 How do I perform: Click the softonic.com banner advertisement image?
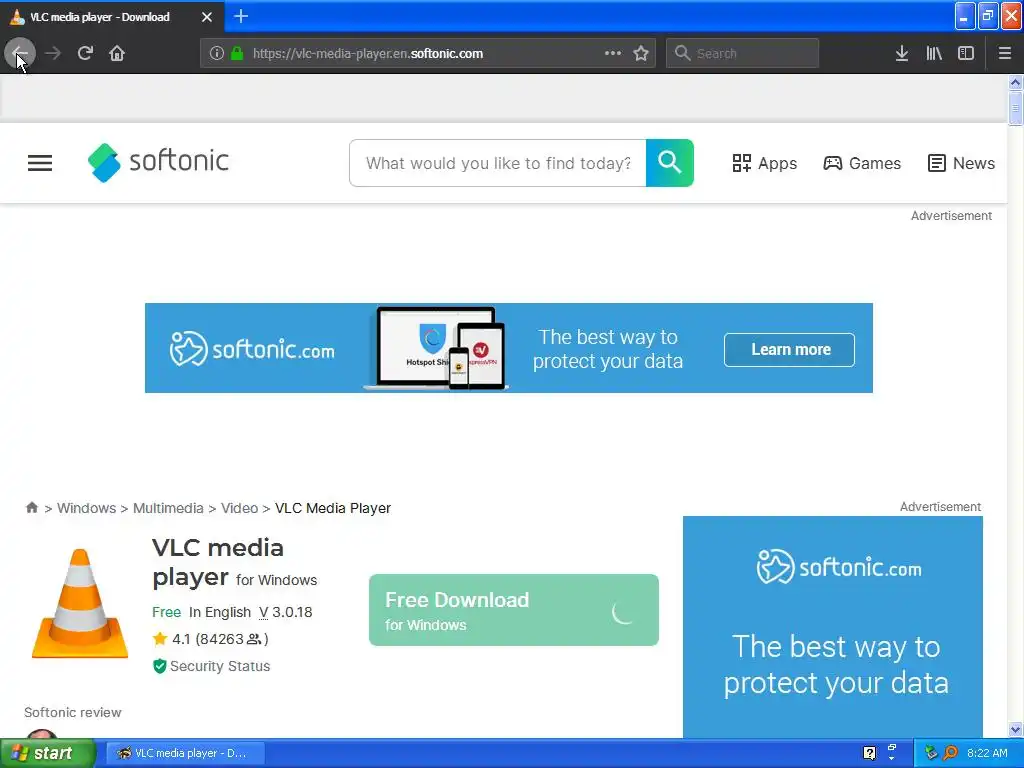(x=509, y=348)
